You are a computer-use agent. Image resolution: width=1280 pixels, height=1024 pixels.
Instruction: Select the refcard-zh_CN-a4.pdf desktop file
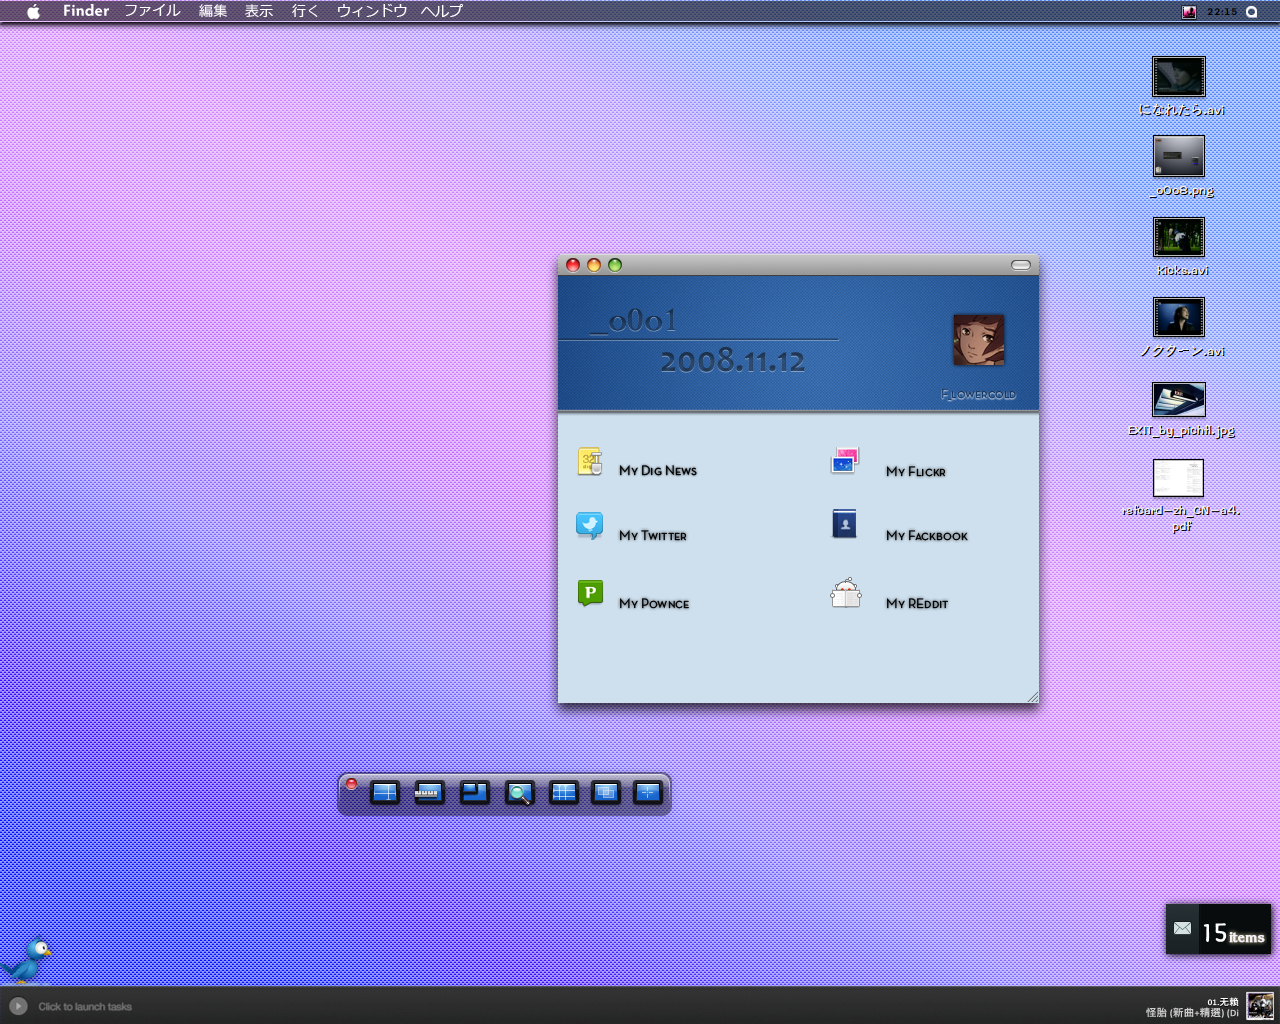(x=1180, y=495)
